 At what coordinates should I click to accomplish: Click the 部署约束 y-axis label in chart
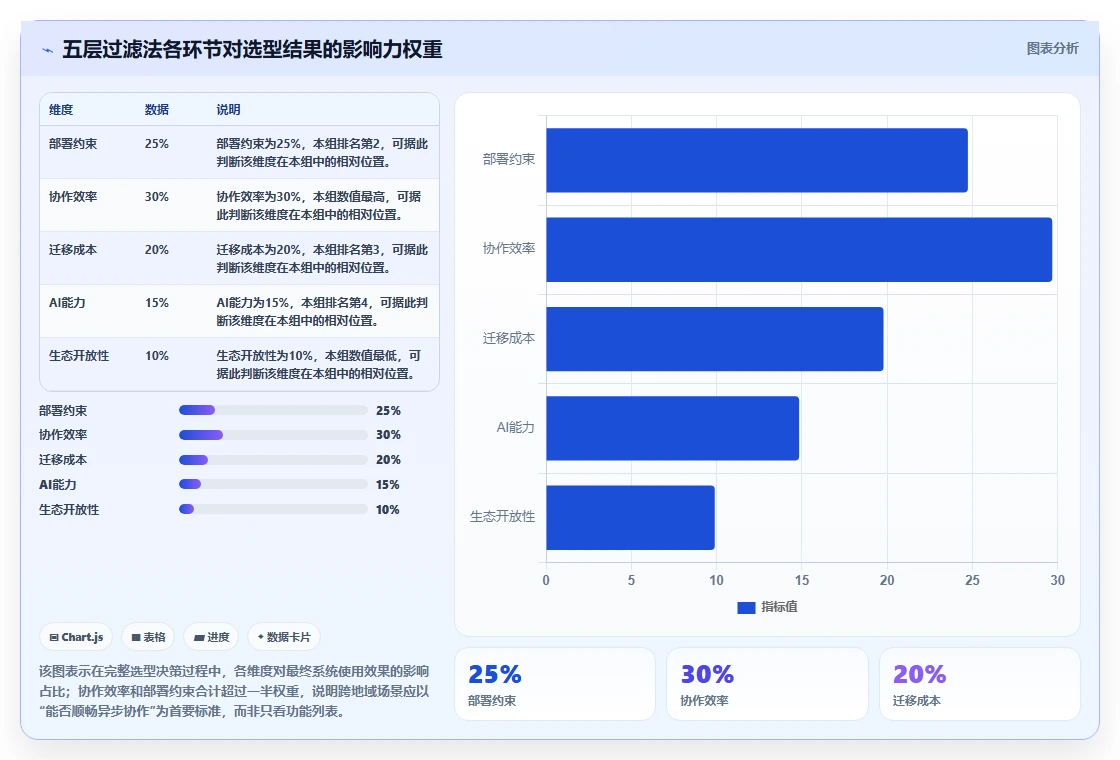coord(509,159)
